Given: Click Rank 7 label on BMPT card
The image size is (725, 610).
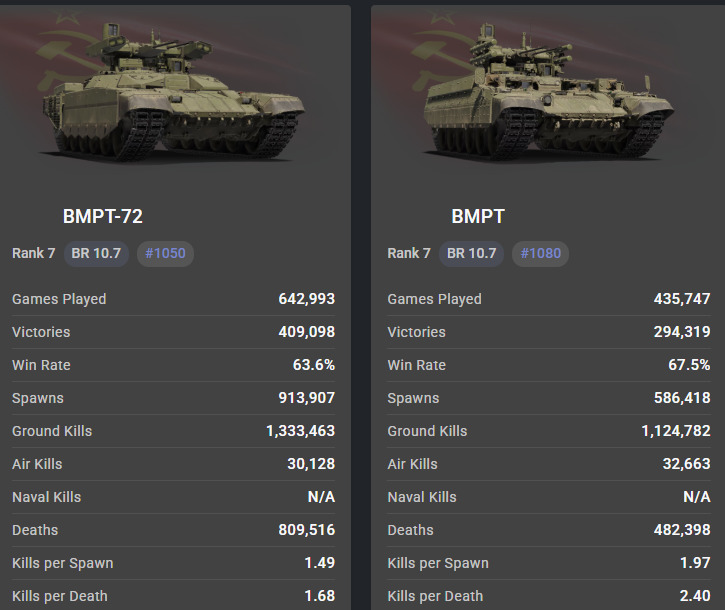Looking at the screenshot, I should (409, 253).
